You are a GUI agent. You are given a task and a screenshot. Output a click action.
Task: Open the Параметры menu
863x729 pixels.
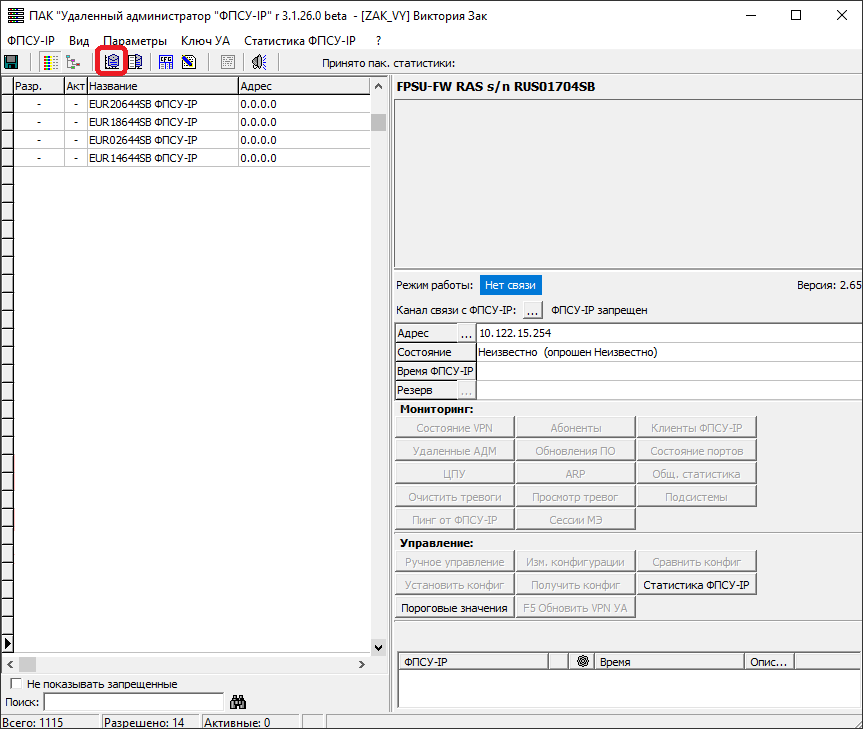[x=135, y=41]
